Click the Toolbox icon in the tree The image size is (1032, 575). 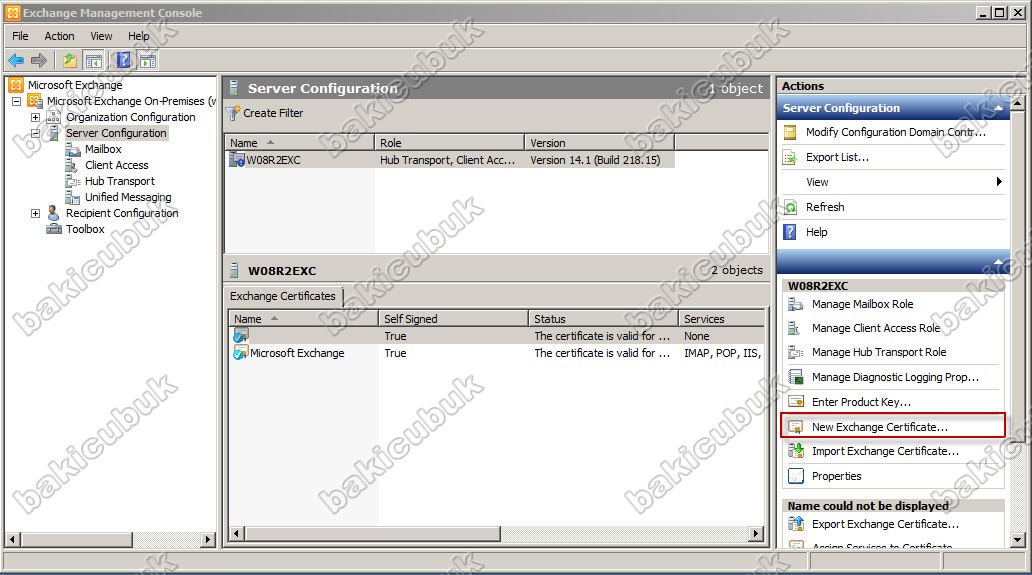point(54,229)
